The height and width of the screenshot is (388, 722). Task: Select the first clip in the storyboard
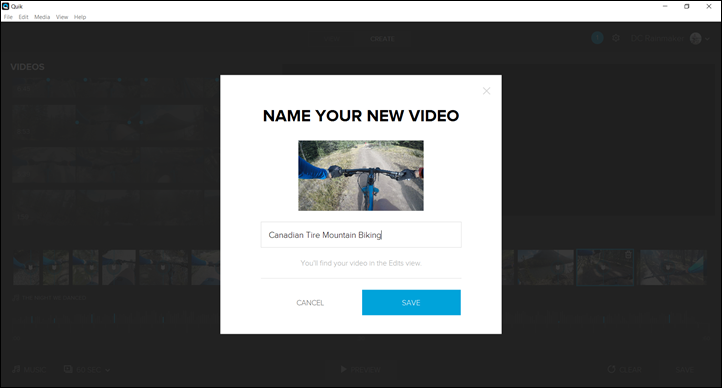coord(26,267)
